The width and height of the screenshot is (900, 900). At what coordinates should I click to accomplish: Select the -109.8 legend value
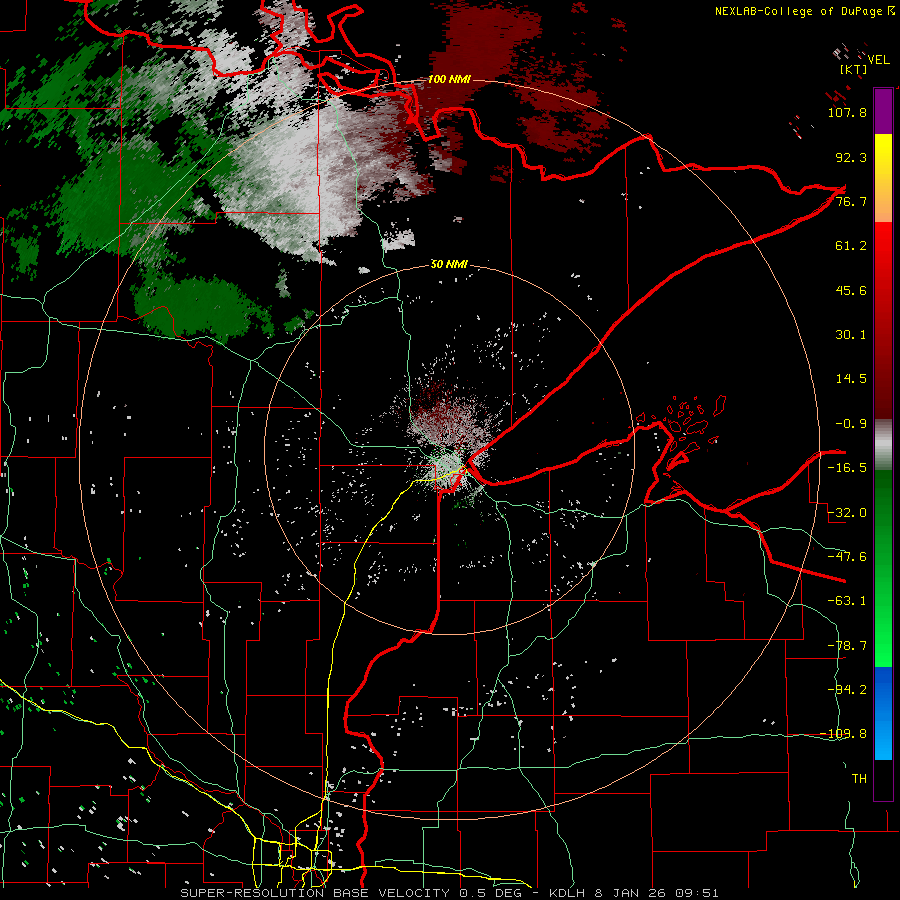(844, 734)
